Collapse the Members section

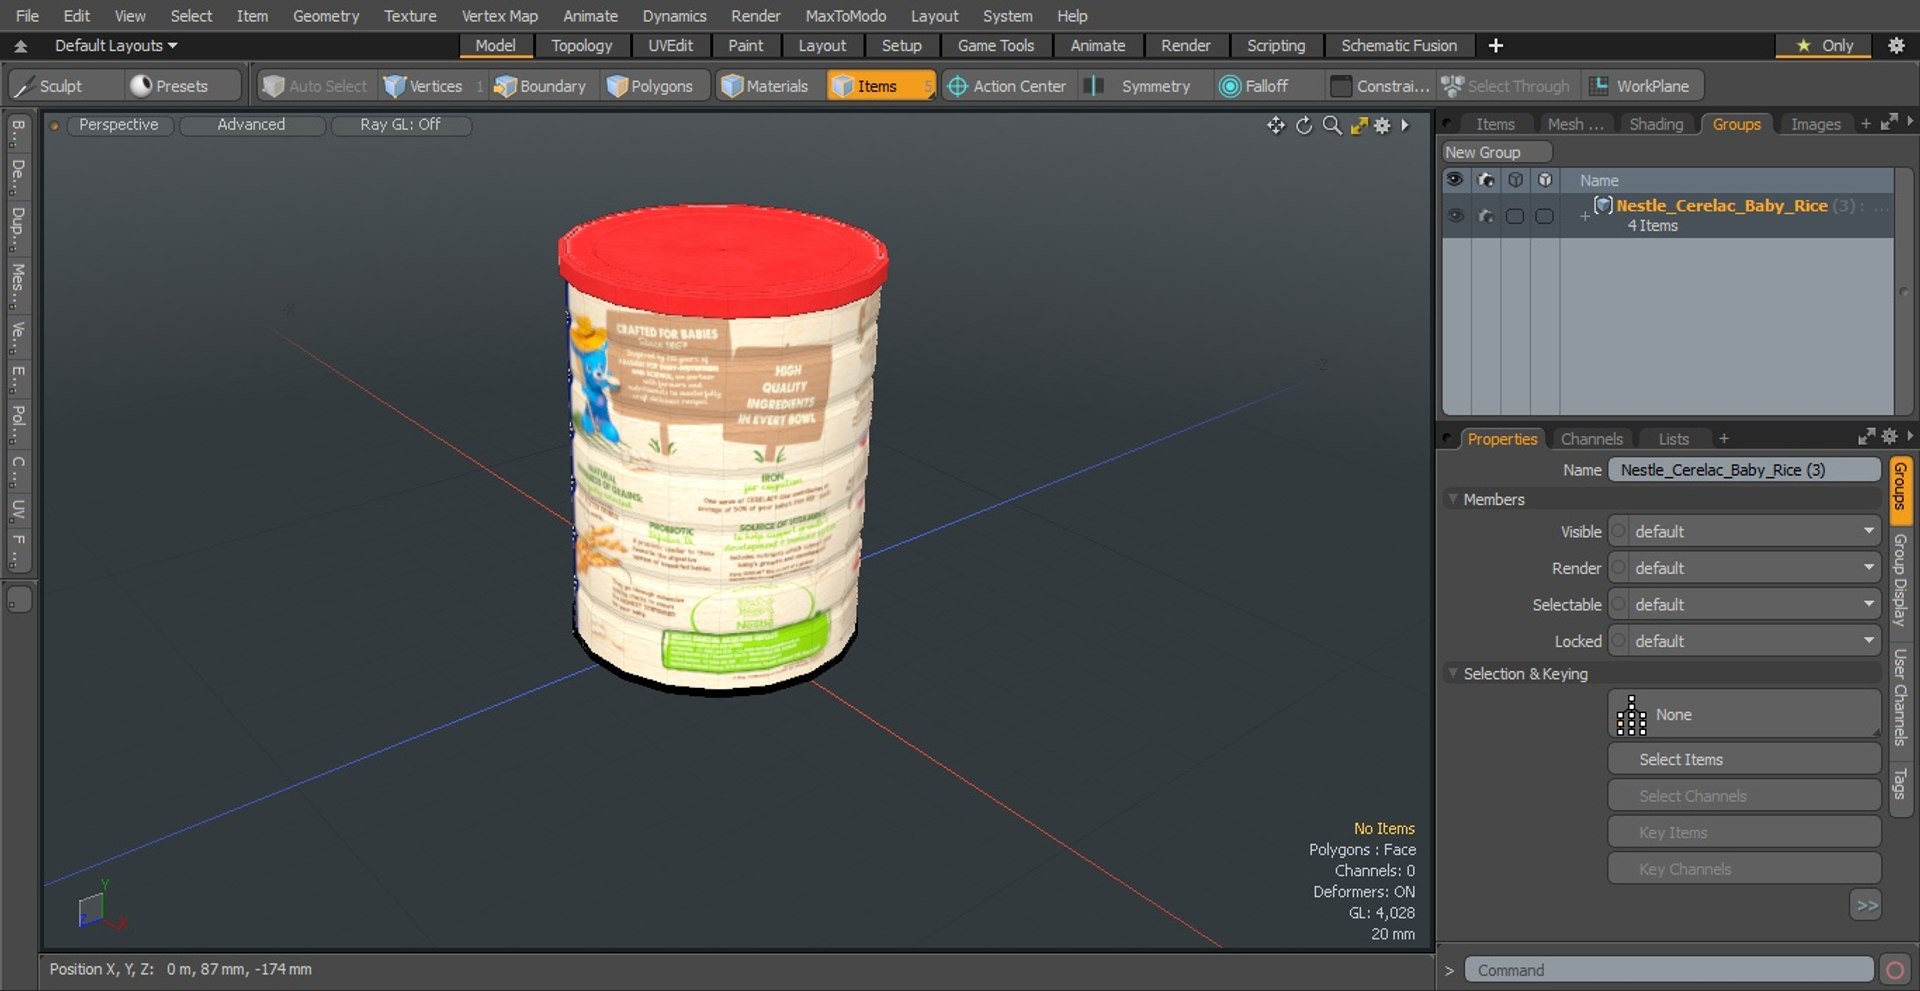coord(1453,498)
